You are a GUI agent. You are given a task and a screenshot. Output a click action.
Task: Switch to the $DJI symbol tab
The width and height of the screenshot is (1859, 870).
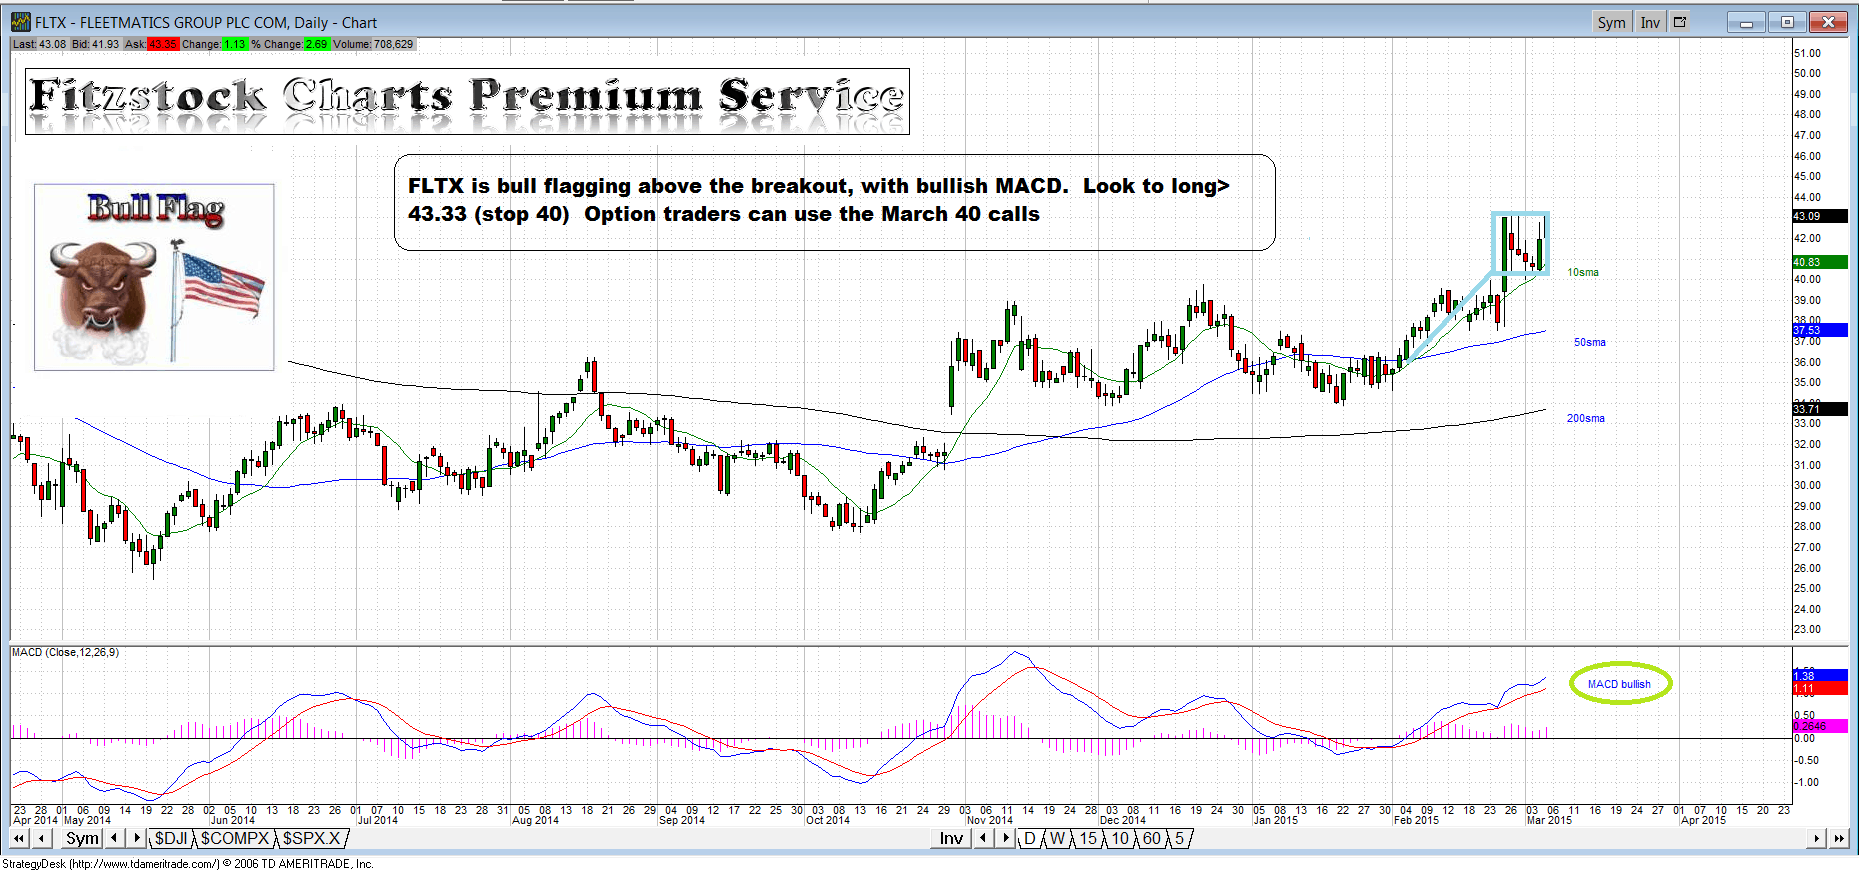(171, 839)
